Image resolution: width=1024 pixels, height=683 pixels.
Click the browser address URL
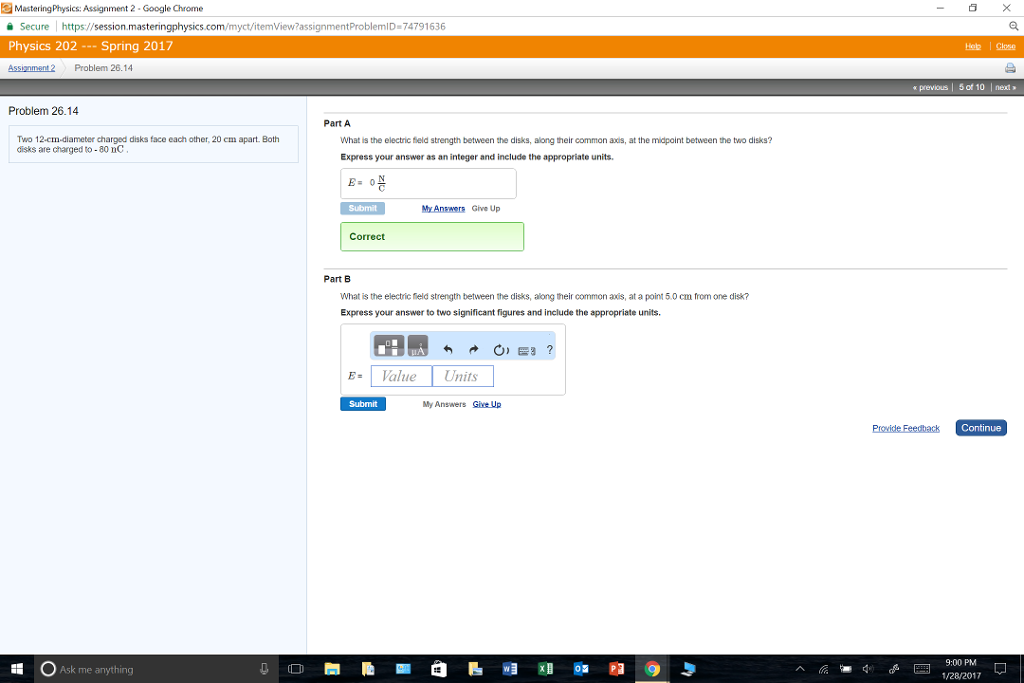pos(253,27)
